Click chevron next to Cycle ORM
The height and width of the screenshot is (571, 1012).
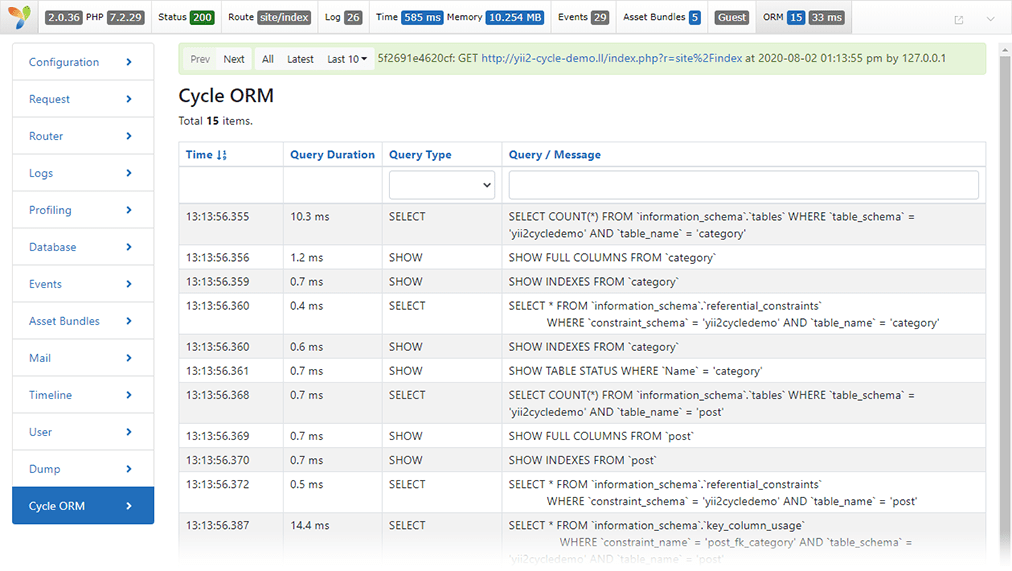click(x=129, y=506)
